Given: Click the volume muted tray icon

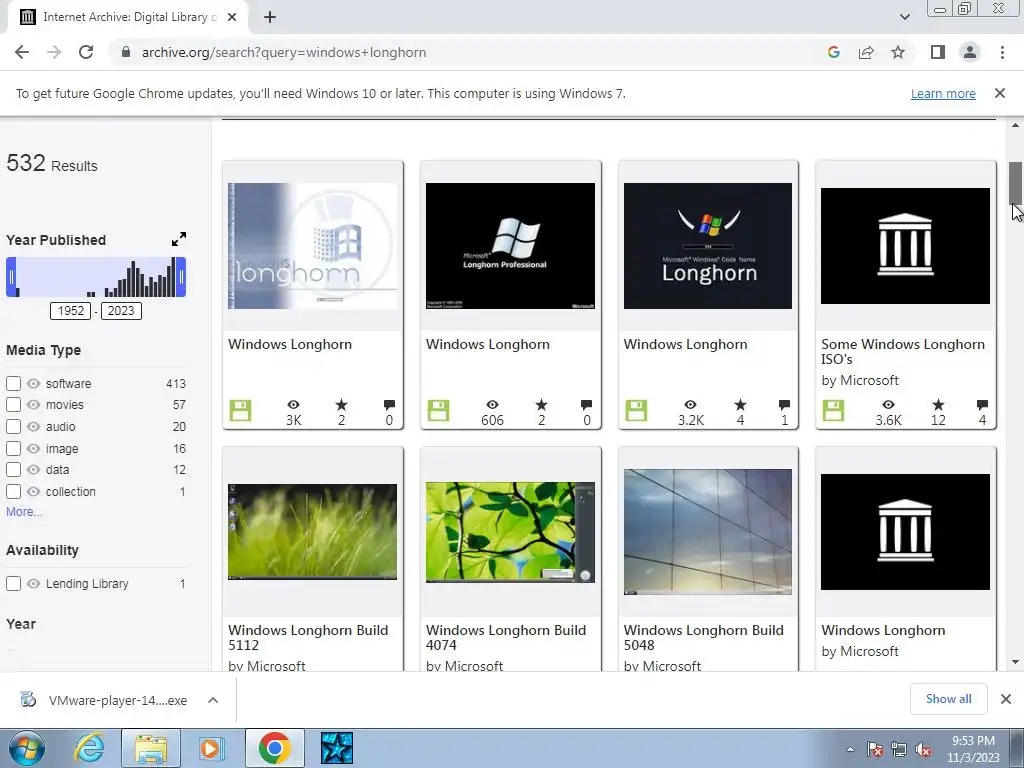Looking at the screenshot, I should coord(923,750).
